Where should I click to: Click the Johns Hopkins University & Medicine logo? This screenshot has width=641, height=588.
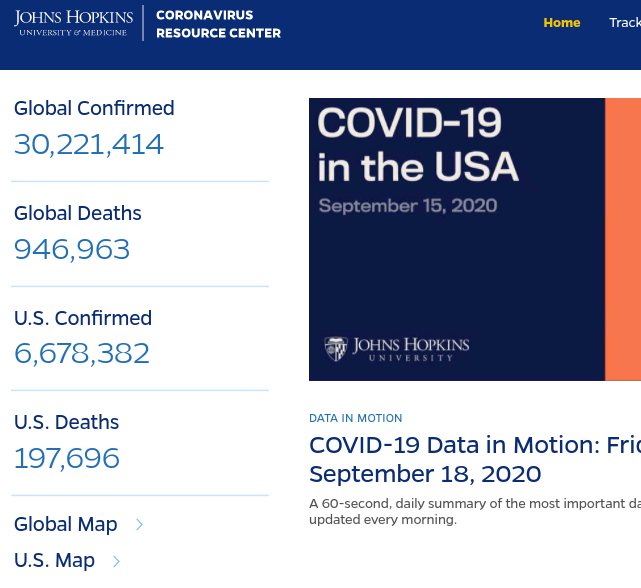74,23
